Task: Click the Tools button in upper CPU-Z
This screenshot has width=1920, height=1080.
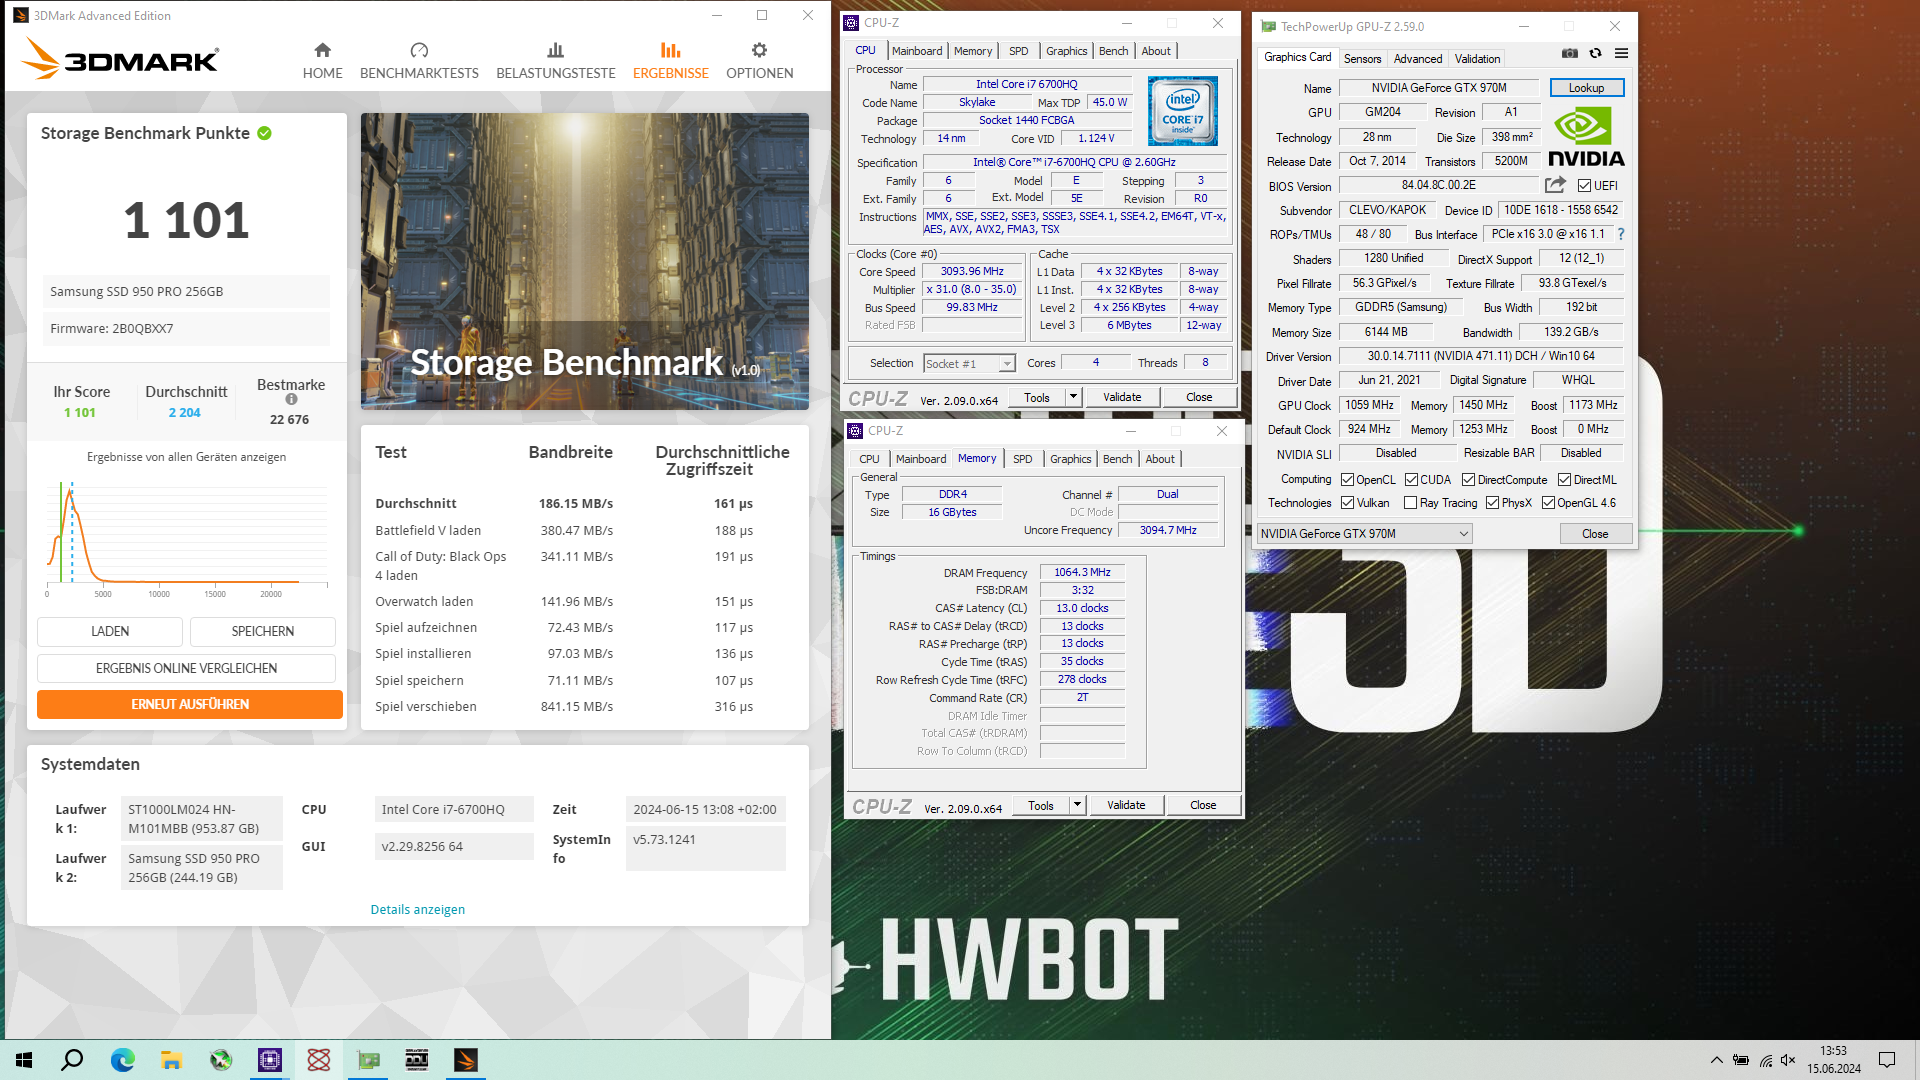Action: tap(1037, 397)
